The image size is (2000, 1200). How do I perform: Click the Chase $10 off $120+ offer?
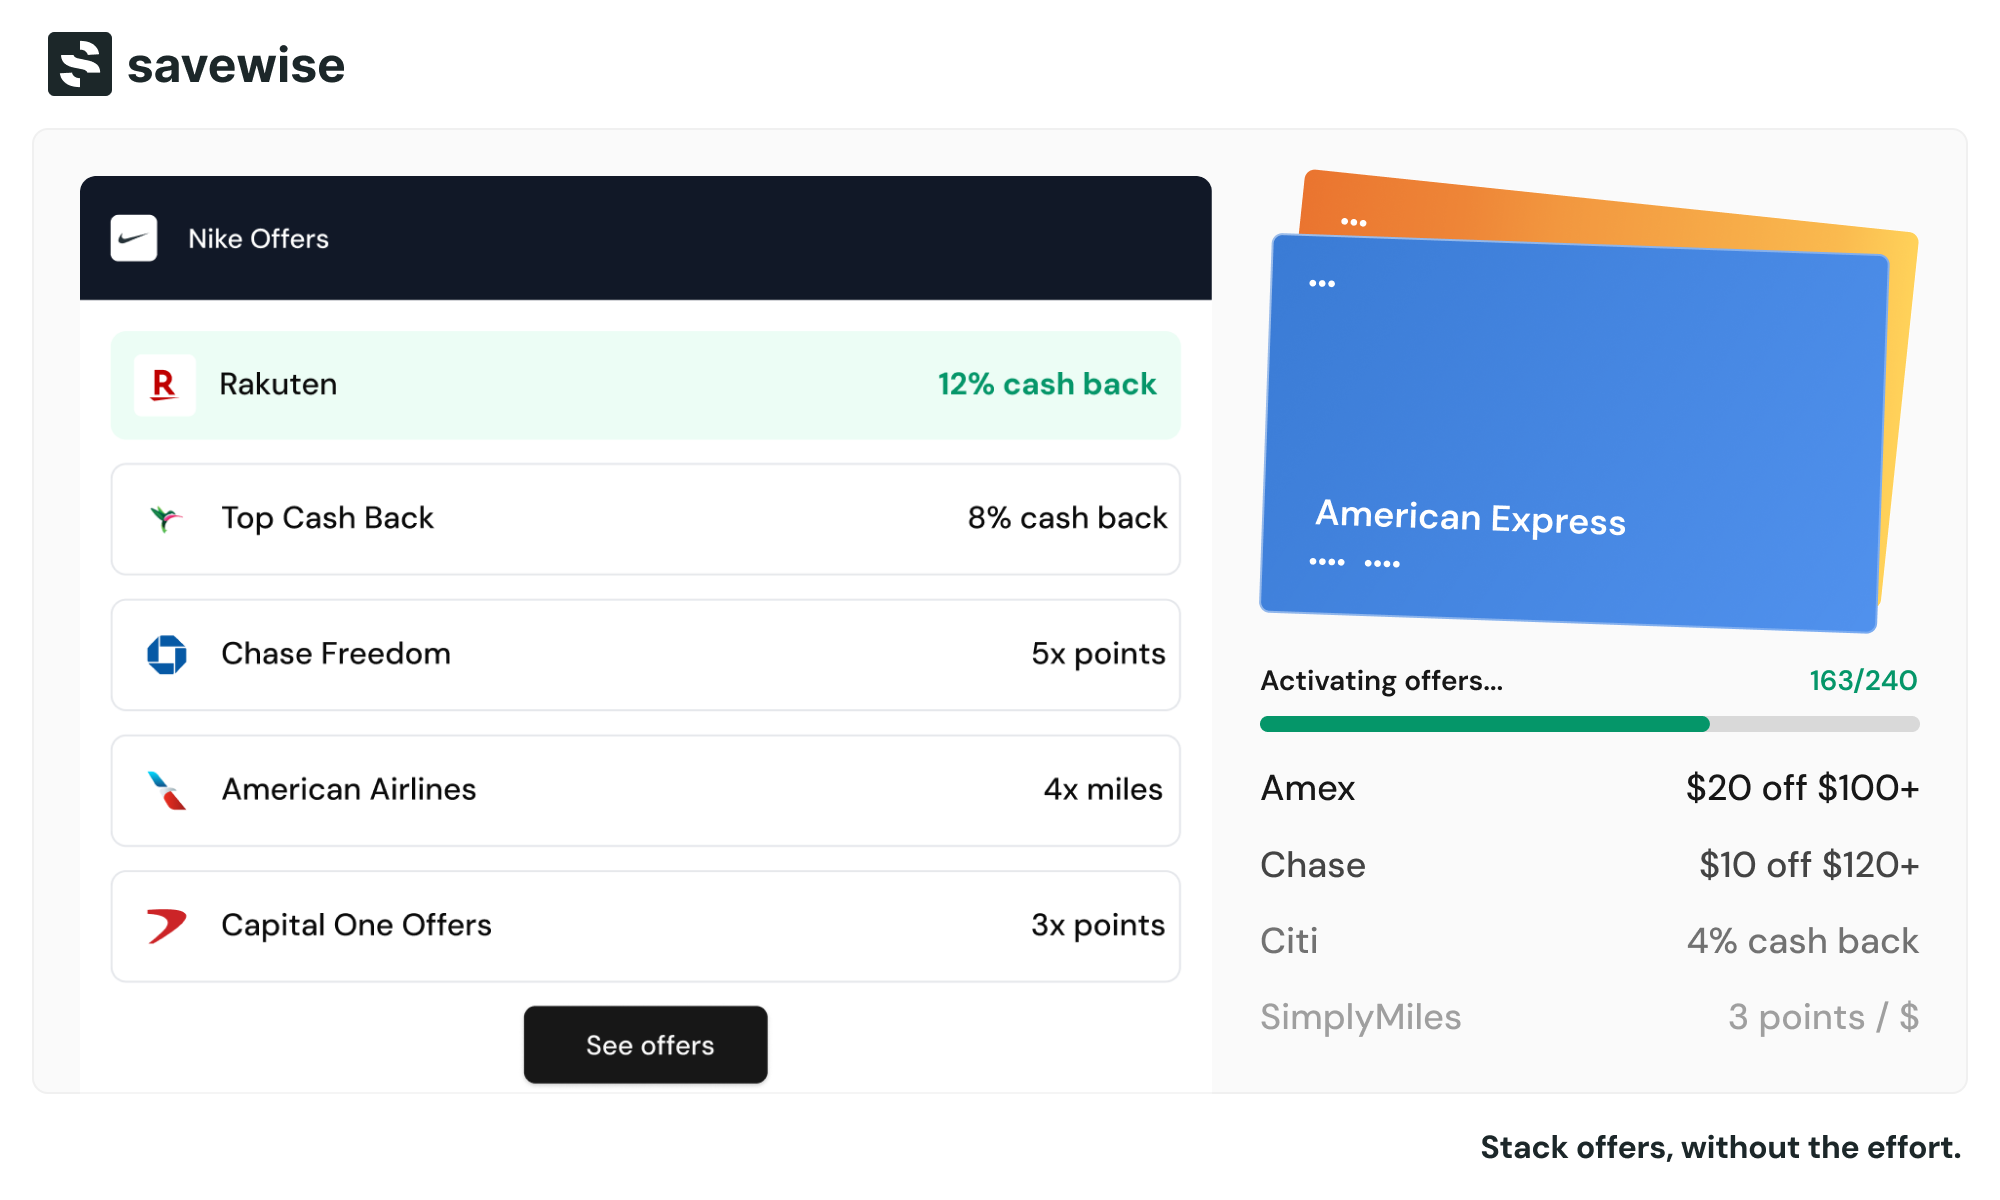pyautogui.click(x=1589, y=865)
